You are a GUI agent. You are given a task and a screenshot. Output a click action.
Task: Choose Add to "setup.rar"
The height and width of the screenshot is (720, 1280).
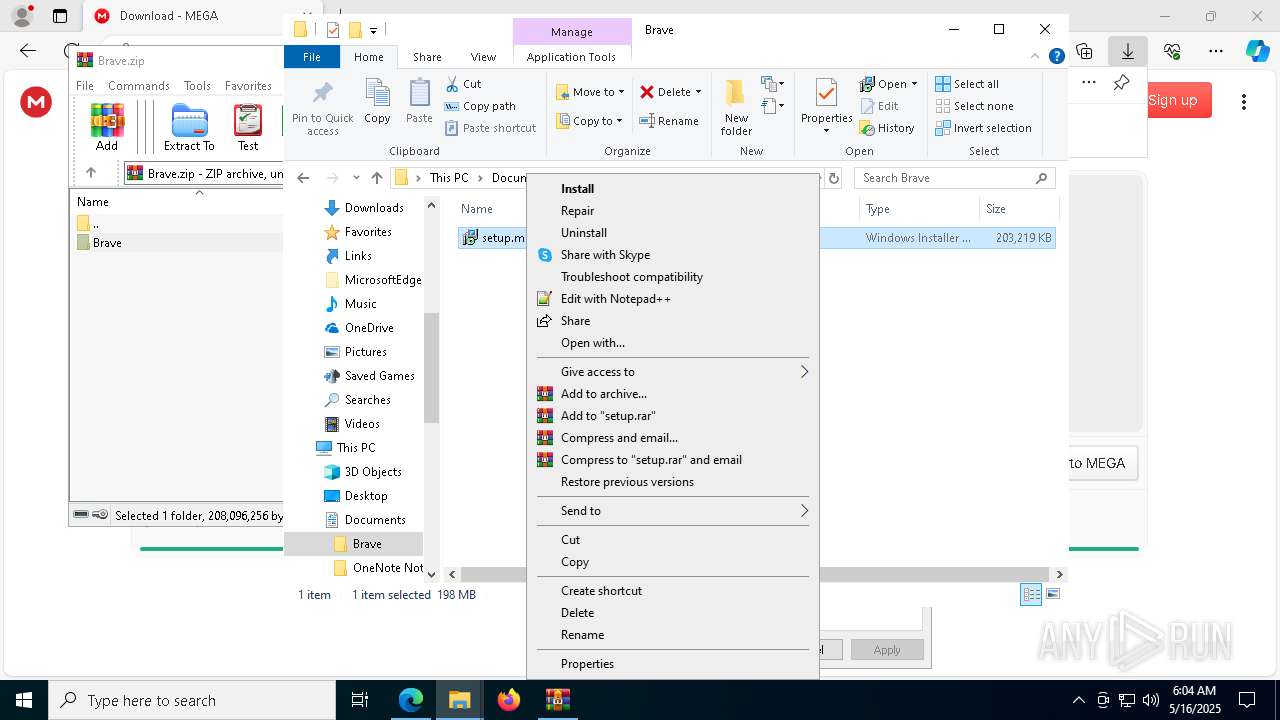click(x=608, y=415)
